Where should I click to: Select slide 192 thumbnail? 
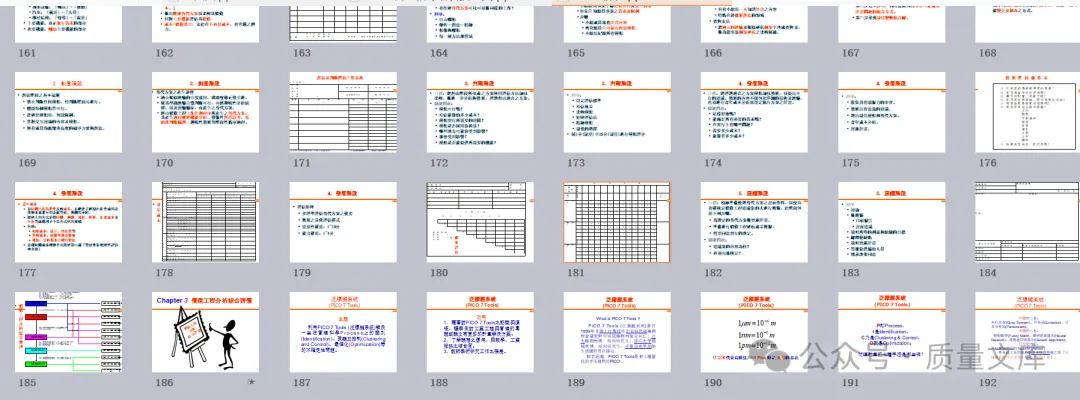(x=1028, y=332)
